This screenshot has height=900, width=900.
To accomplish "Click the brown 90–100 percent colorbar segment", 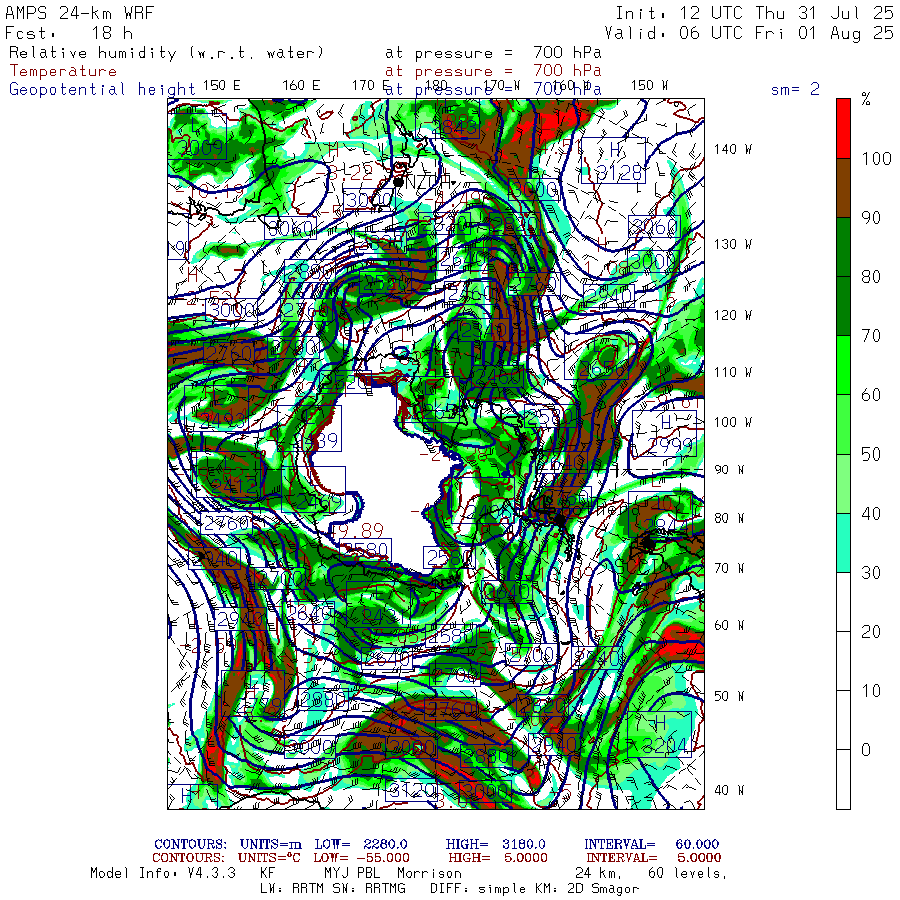I will [843, 188].
